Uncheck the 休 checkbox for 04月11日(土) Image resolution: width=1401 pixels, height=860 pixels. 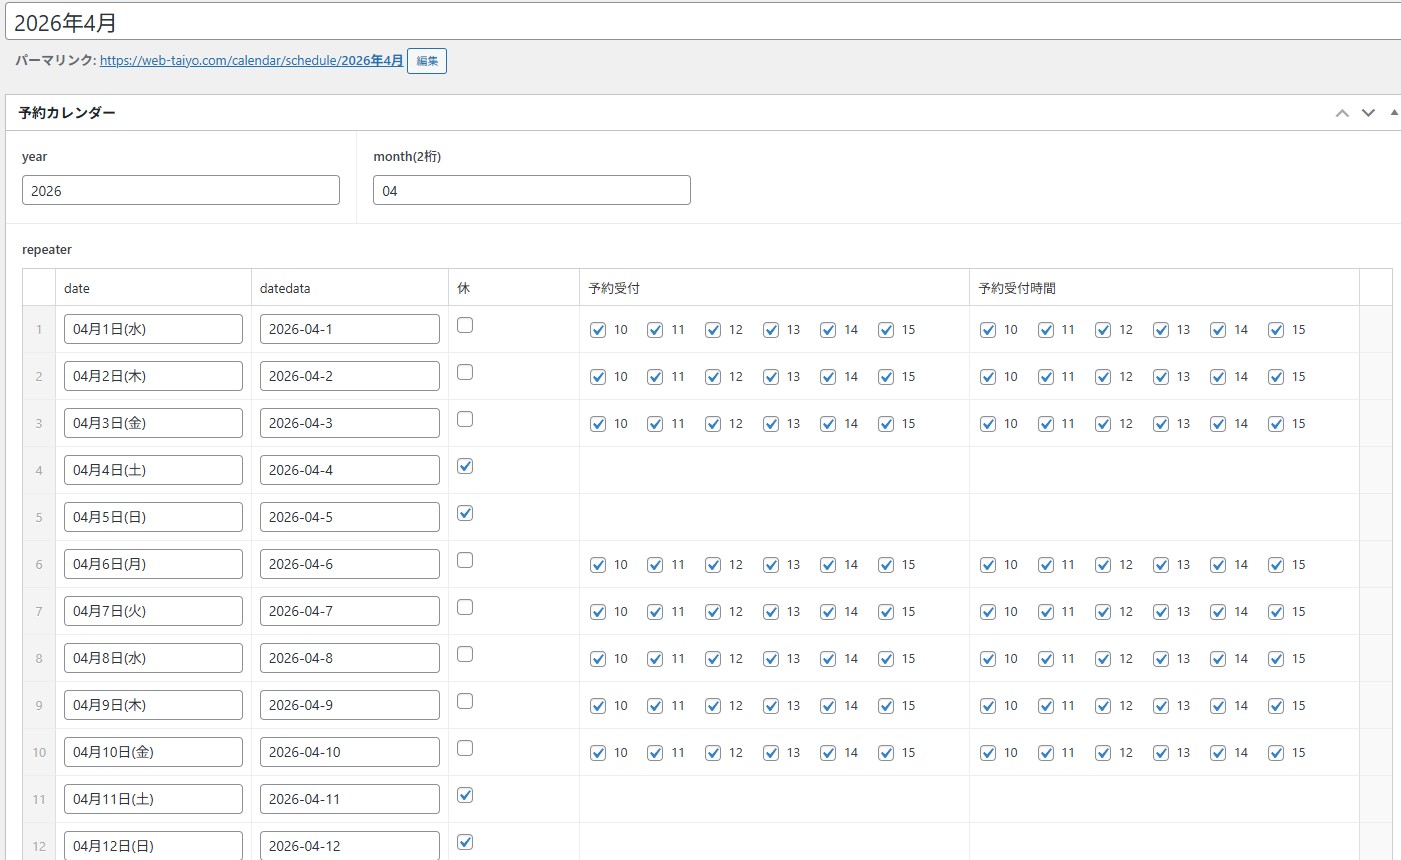465,795
